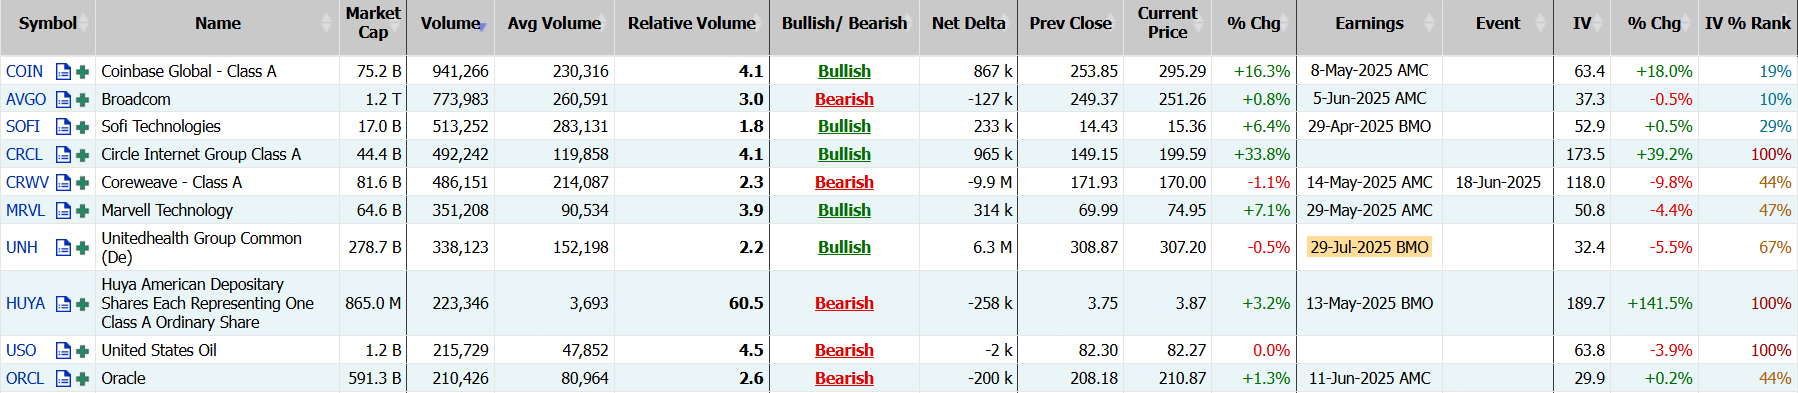
Task: Click the green plus icon for UNH
Action: [x=82, y=247]
